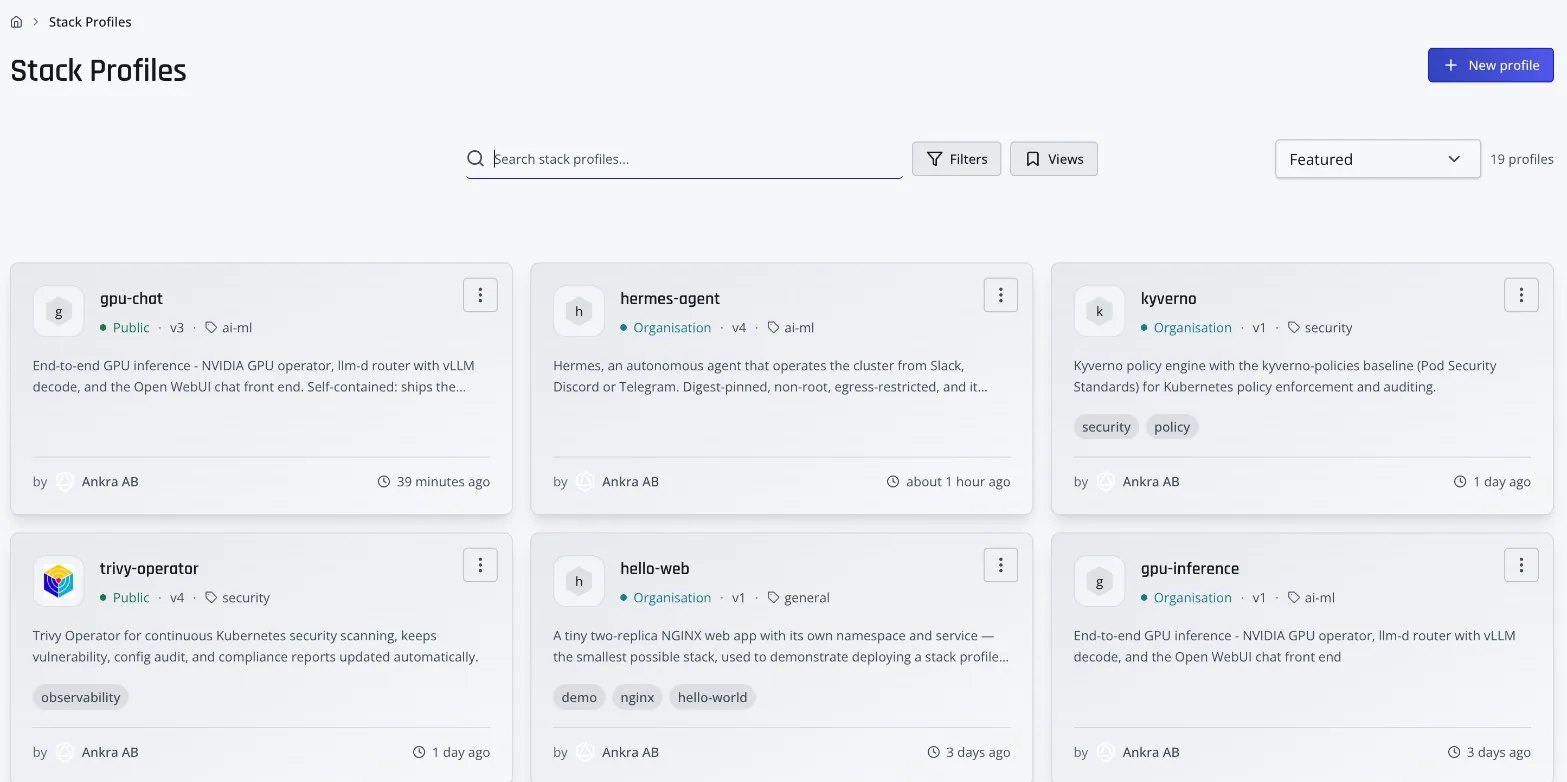
Task: Click the ai-ml category tag on hermes-agent
Action: tap(791, 327)
